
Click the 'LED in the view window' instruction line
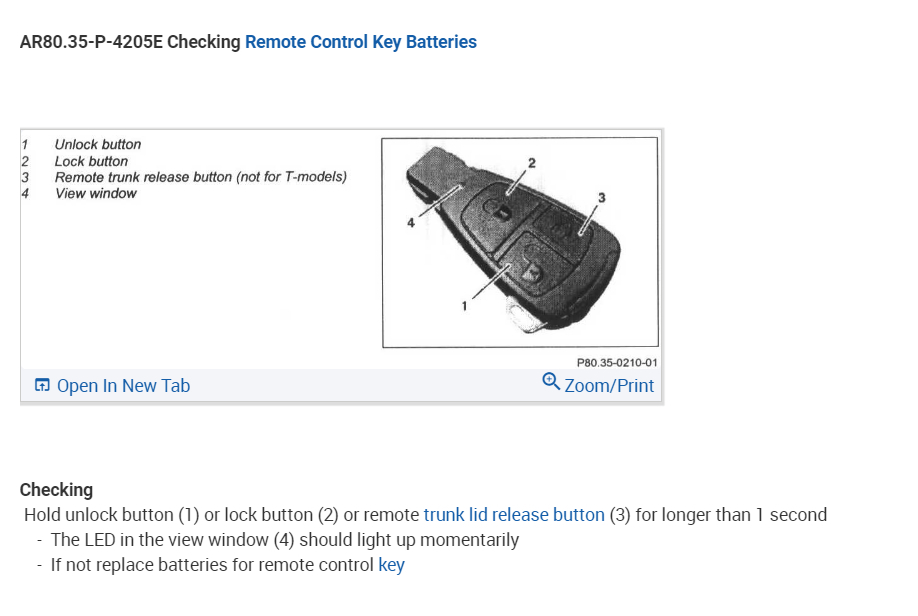(x=284, y=540)
